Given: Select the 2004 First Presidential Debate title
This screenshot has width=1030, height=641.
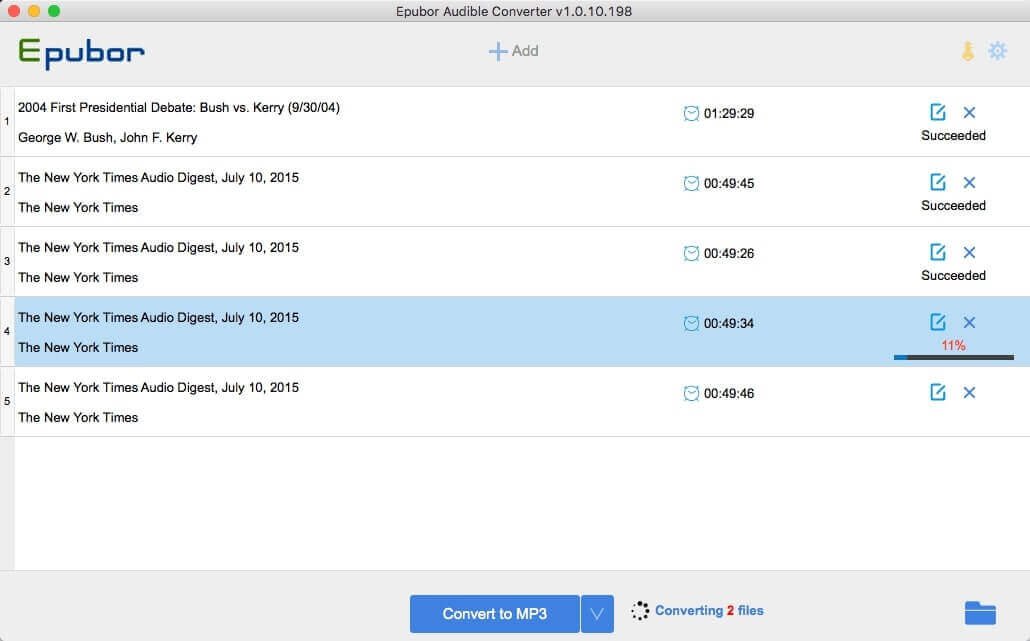Looking at the screenshot, I should click(179, 108).
